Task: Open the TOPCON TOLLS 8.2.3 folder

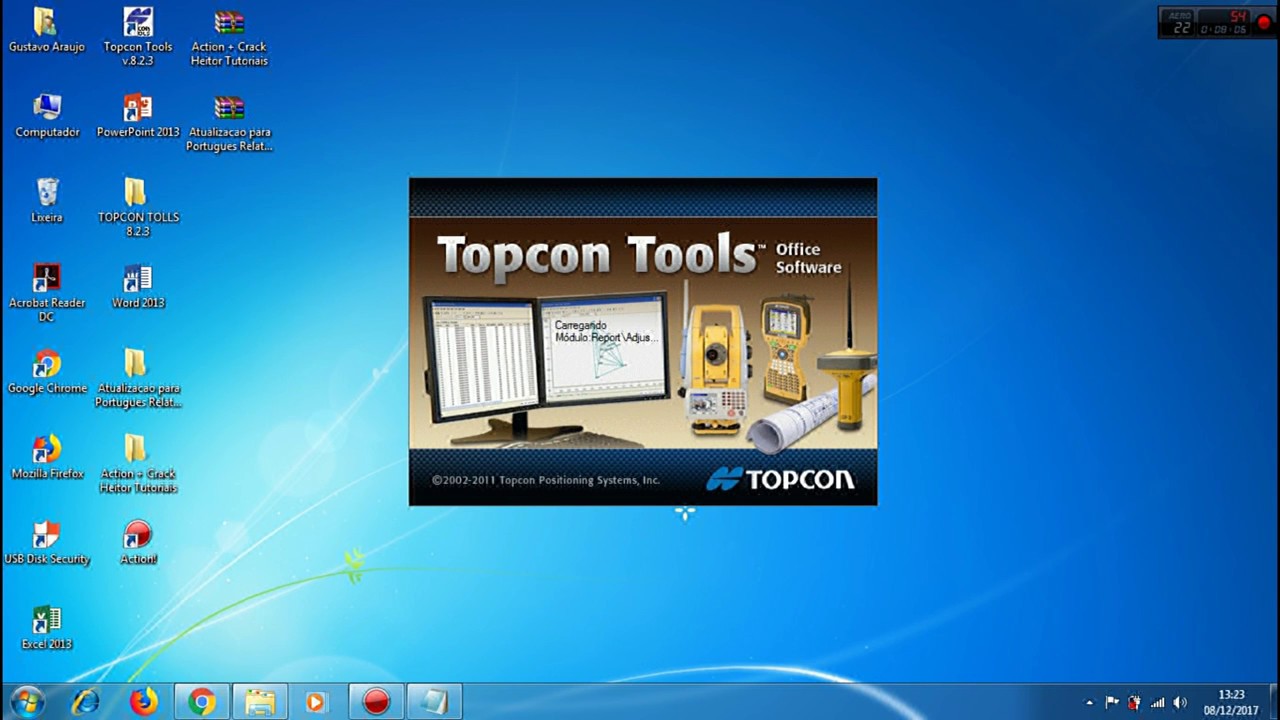Action: coord(138,208)
